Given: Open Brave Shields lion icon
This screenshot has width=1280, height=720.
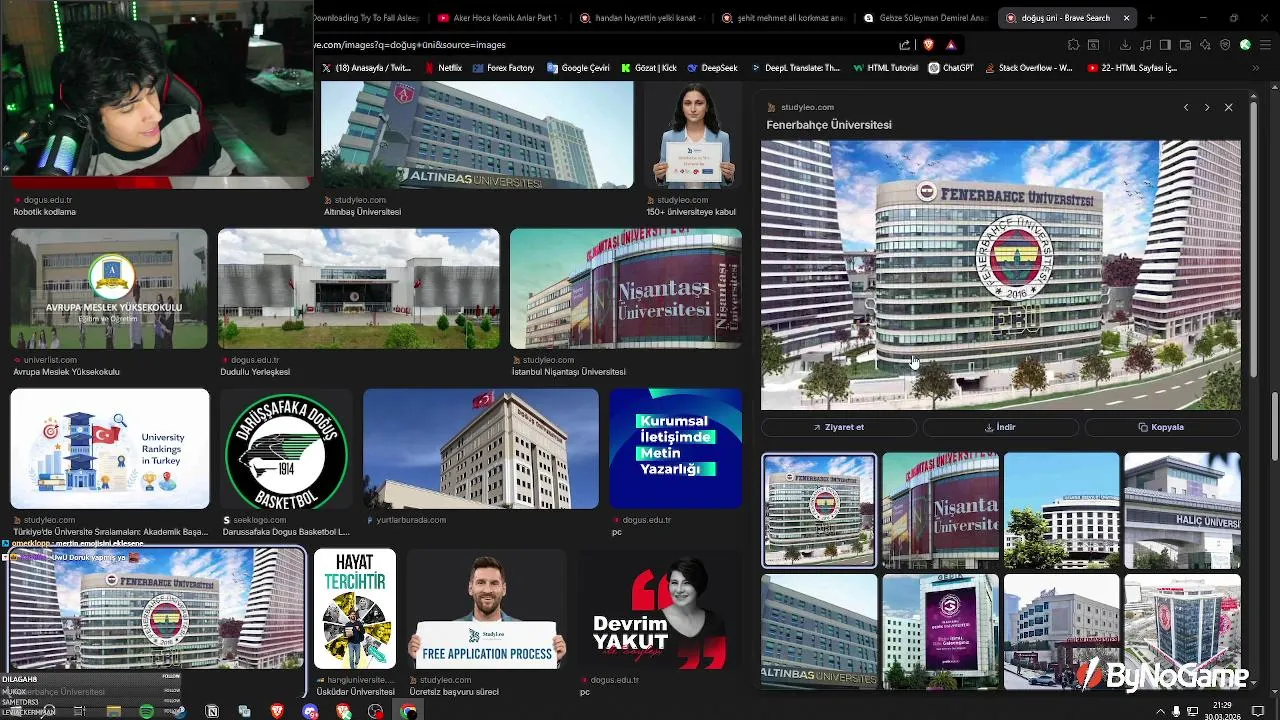Looking at the screenshot, I should tap(929, 45).
